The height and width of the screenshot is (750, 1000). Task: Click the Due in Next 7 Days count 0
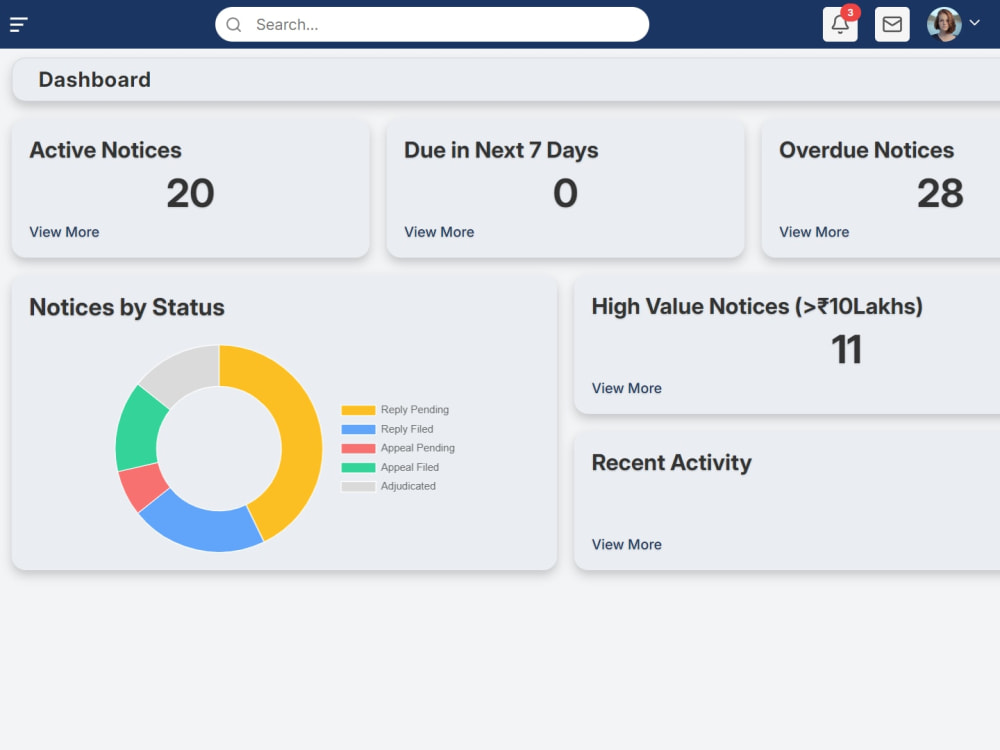click(x=566, y=193)
